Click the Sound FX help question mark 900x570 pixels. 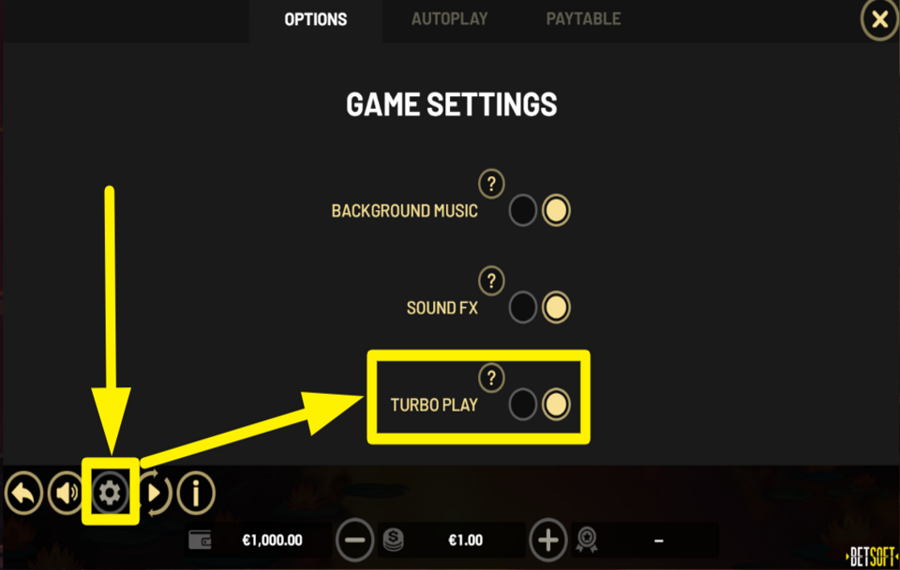491,281
